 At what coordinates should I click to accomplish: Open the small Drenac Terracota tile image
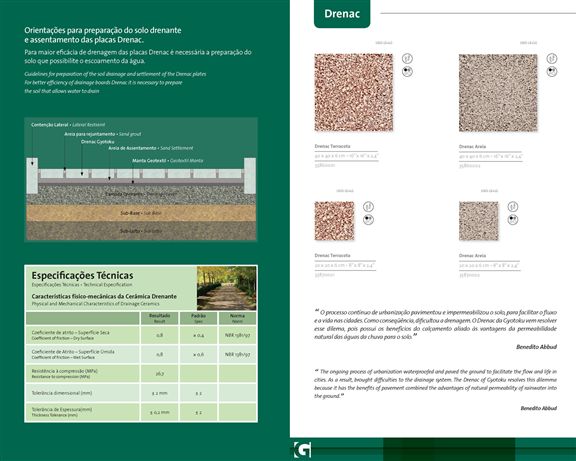pos(334,221)
